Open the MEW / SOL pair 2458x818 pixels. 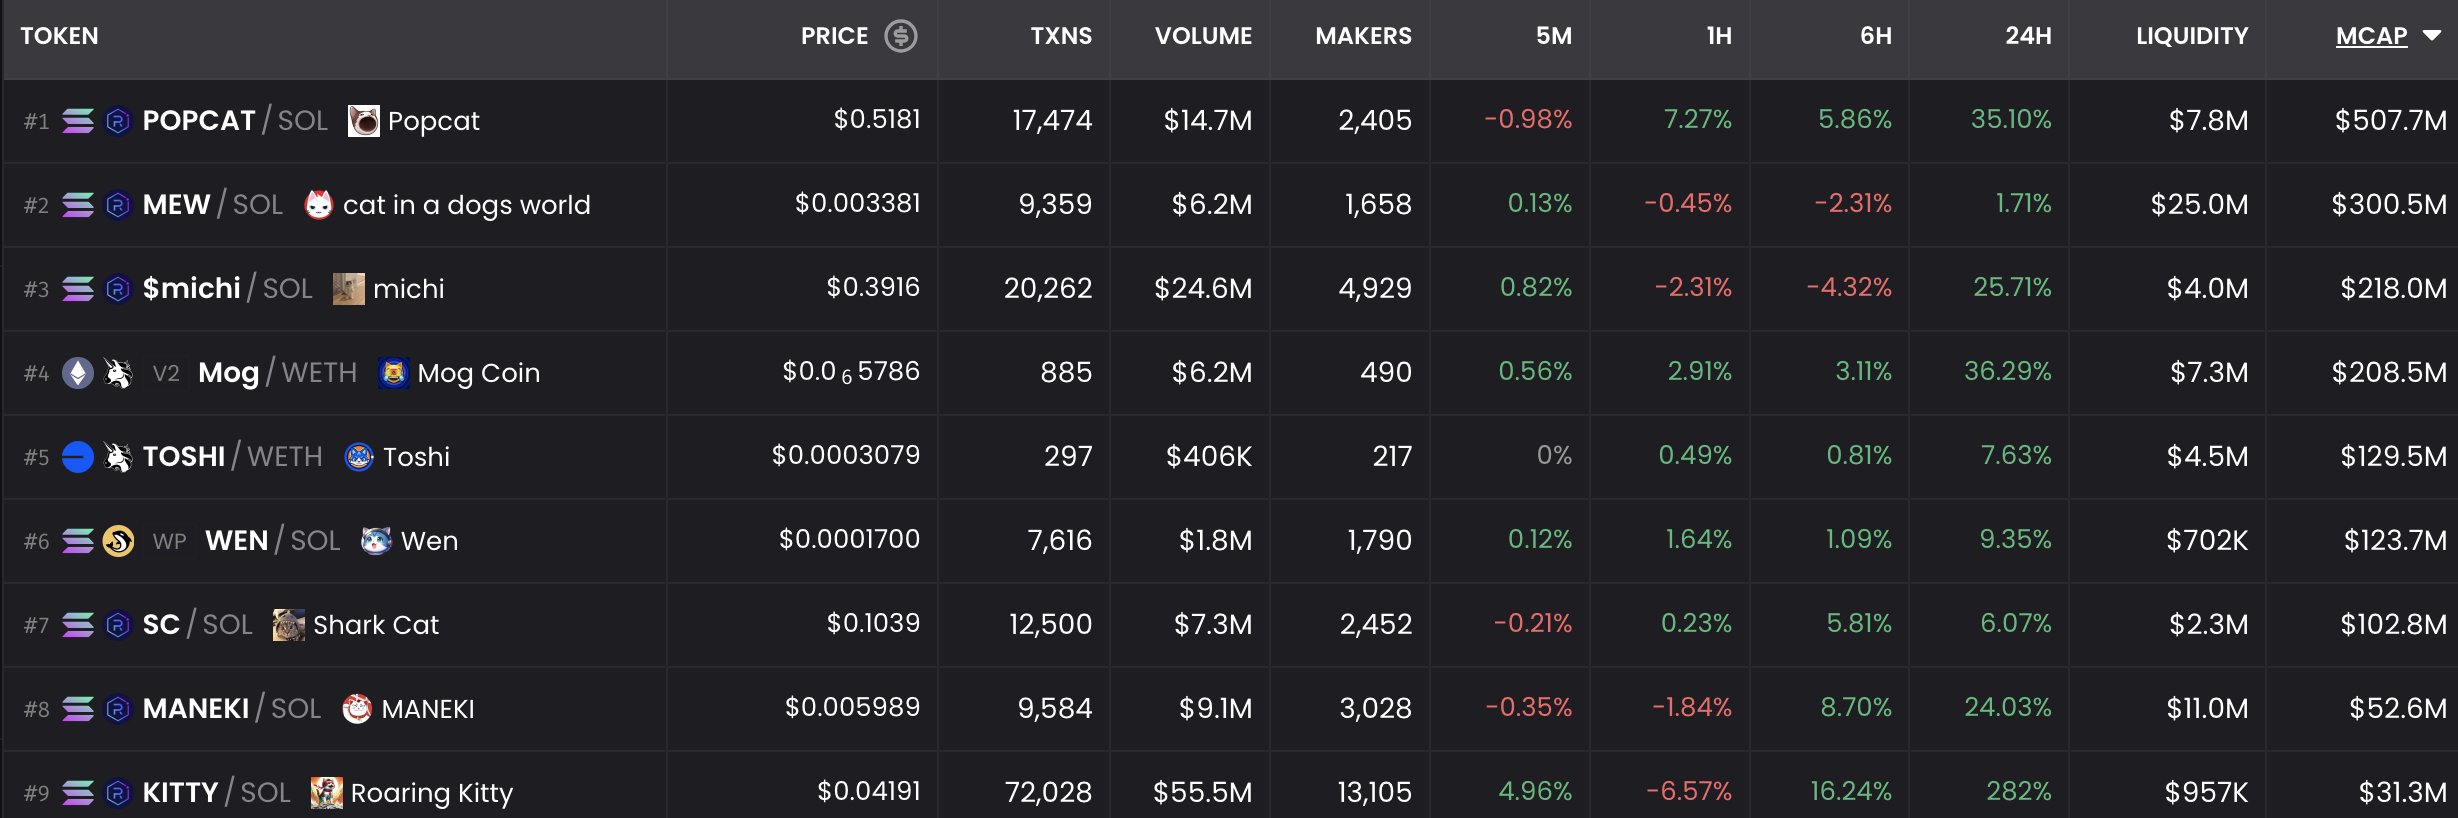click(x=213, y=205)
